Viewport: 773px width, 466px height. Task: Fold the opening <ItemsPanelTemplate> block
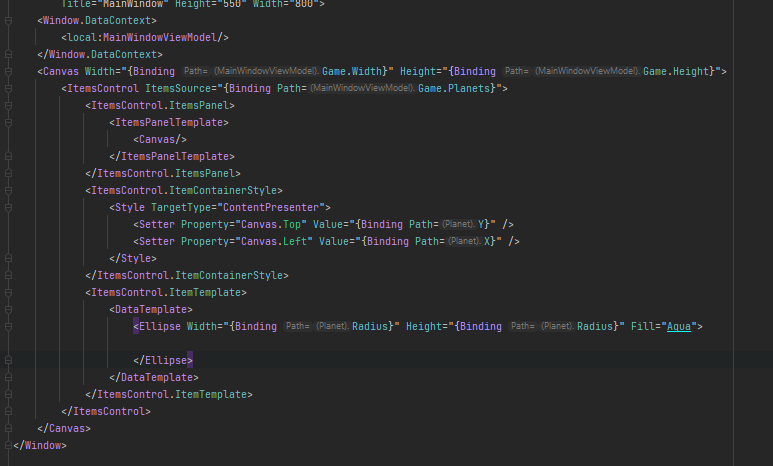tap(8, 123)
